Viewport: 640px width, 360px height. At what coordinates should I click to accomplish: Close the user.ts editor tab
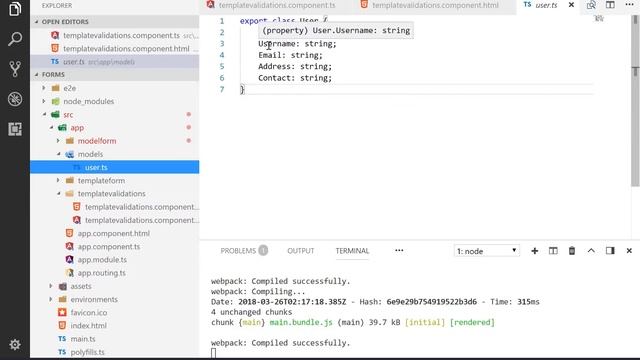(x=571, y=5)
